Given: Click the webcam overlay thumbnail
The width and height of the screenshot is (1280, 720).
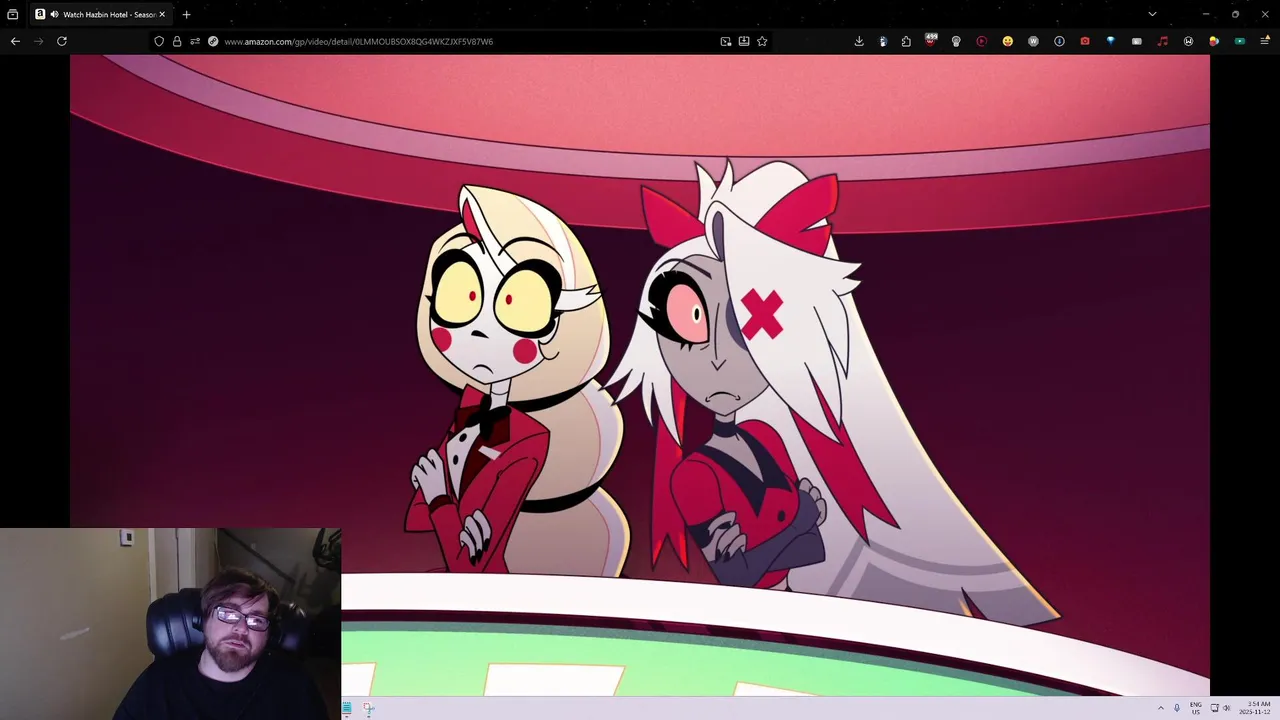Looking at the screenshot, I should 170,624.
